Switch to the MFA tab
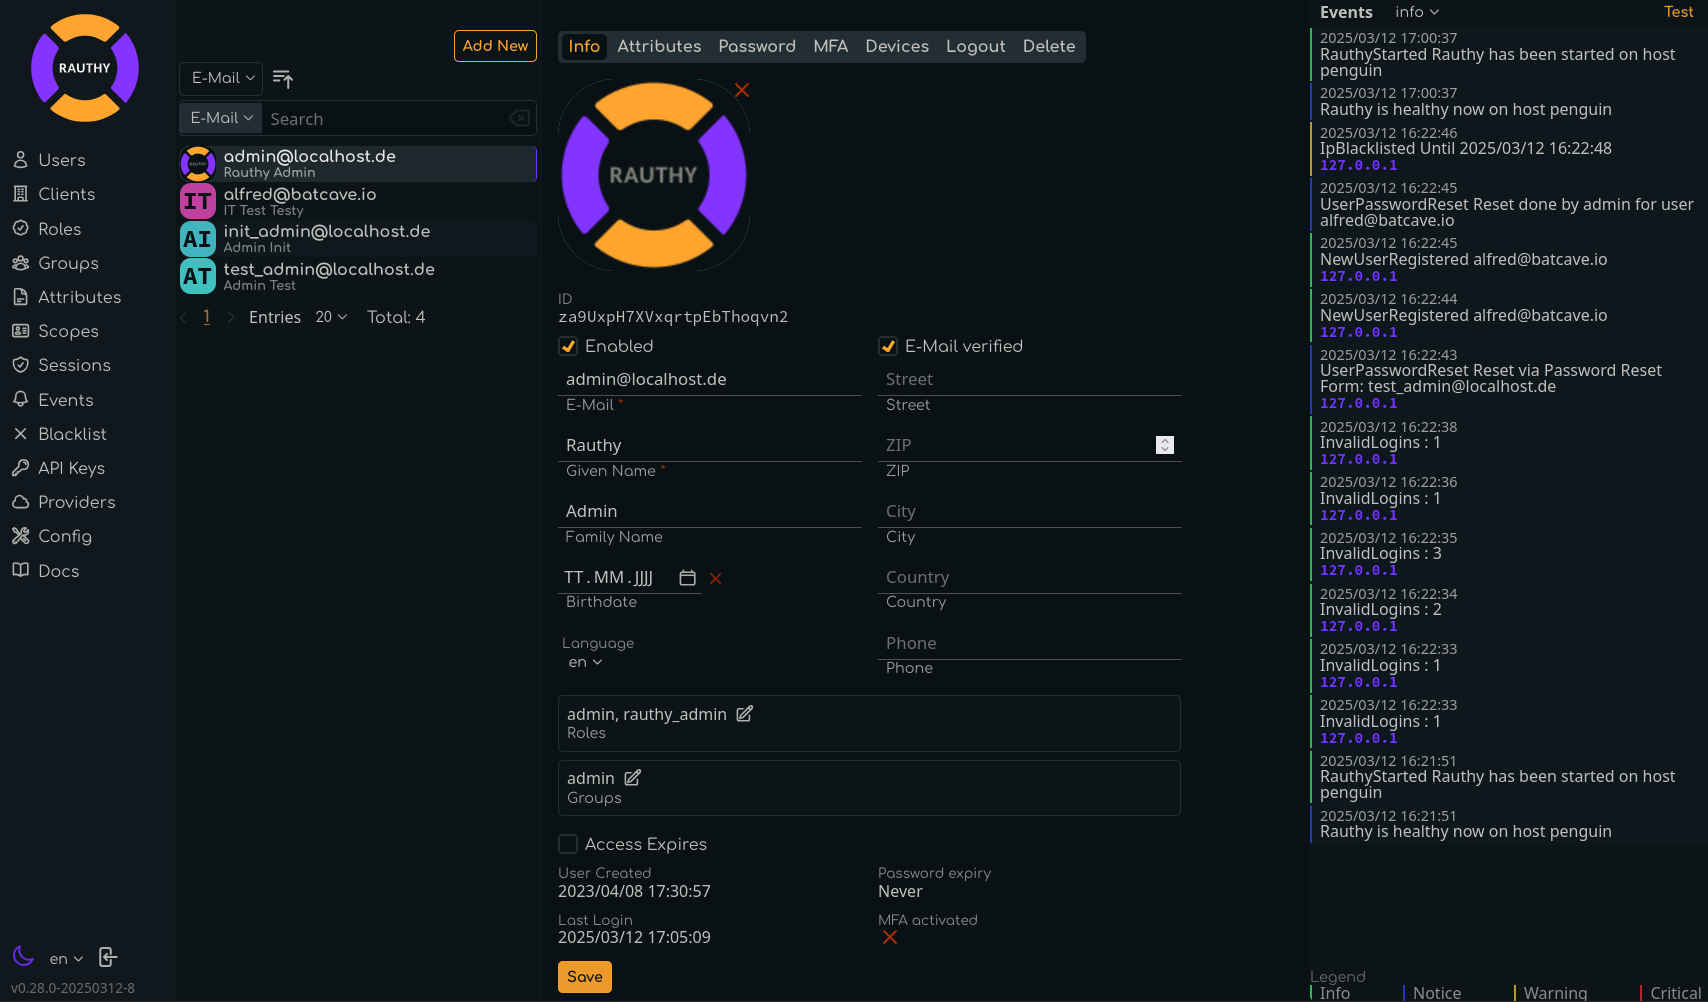Image resolution: width=1708 pixels, height=1002 pixels. point(830,46)
